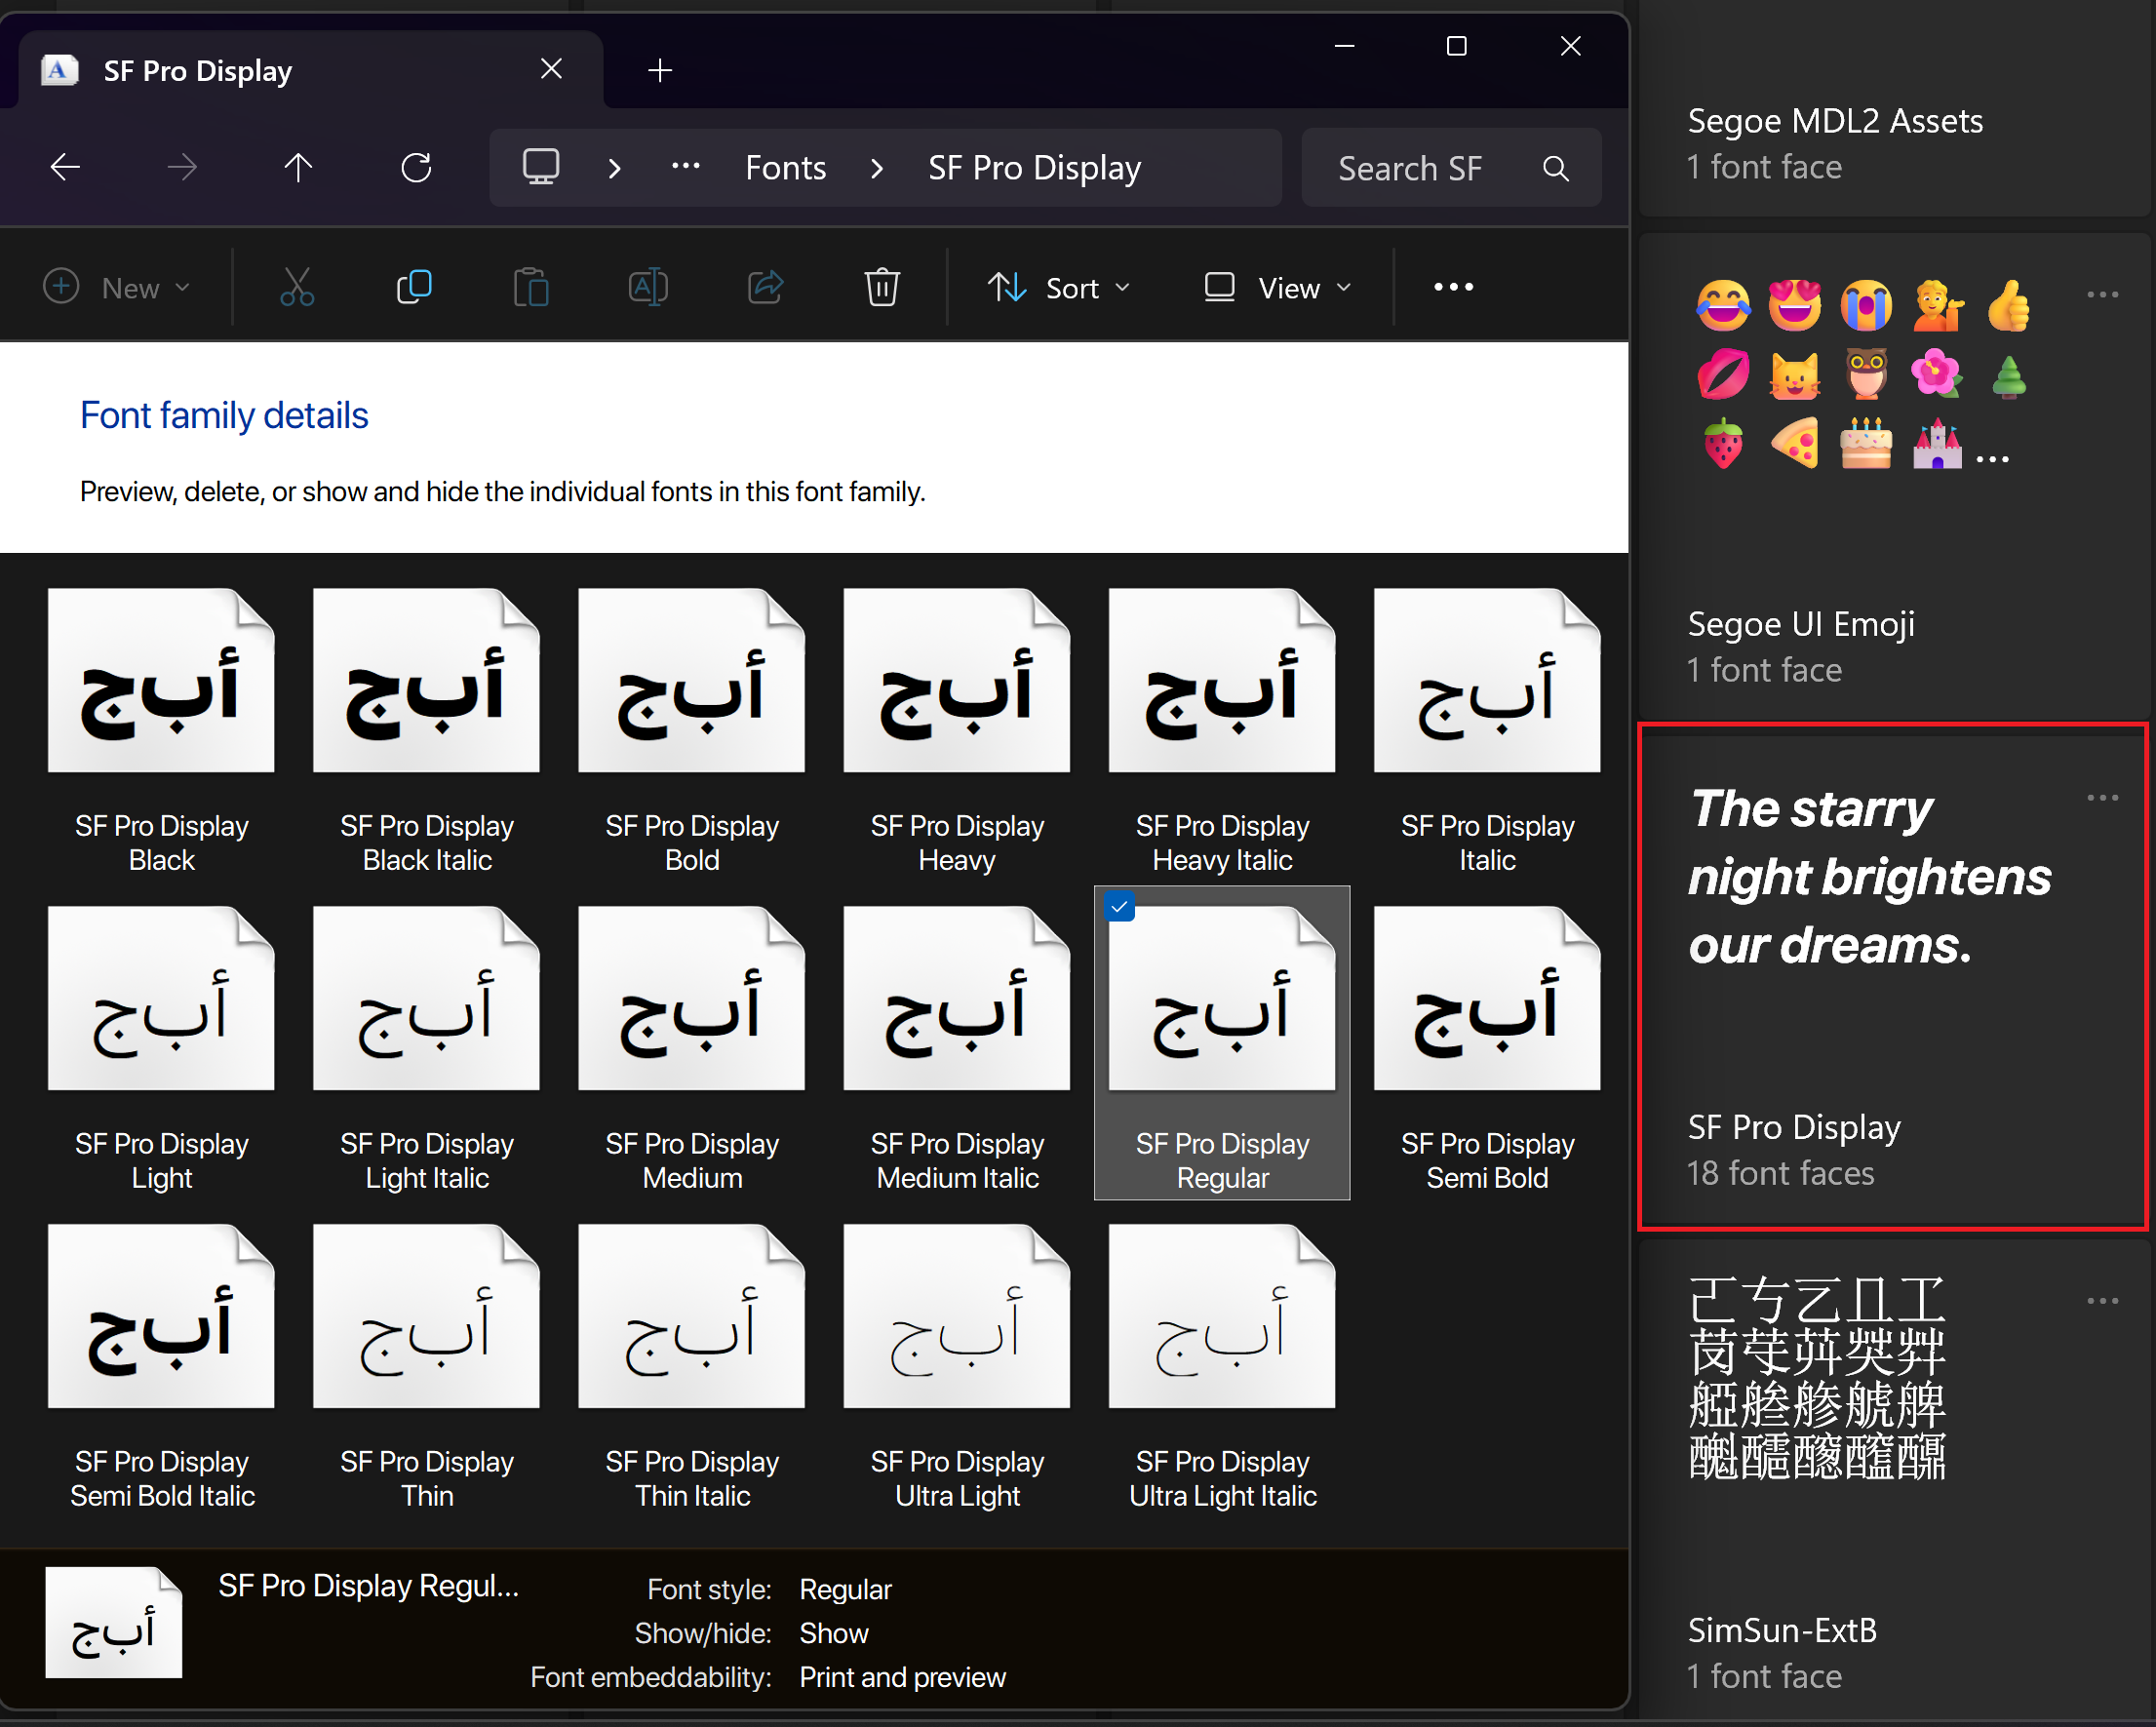Navigate back with left arrow

(66, 167)
